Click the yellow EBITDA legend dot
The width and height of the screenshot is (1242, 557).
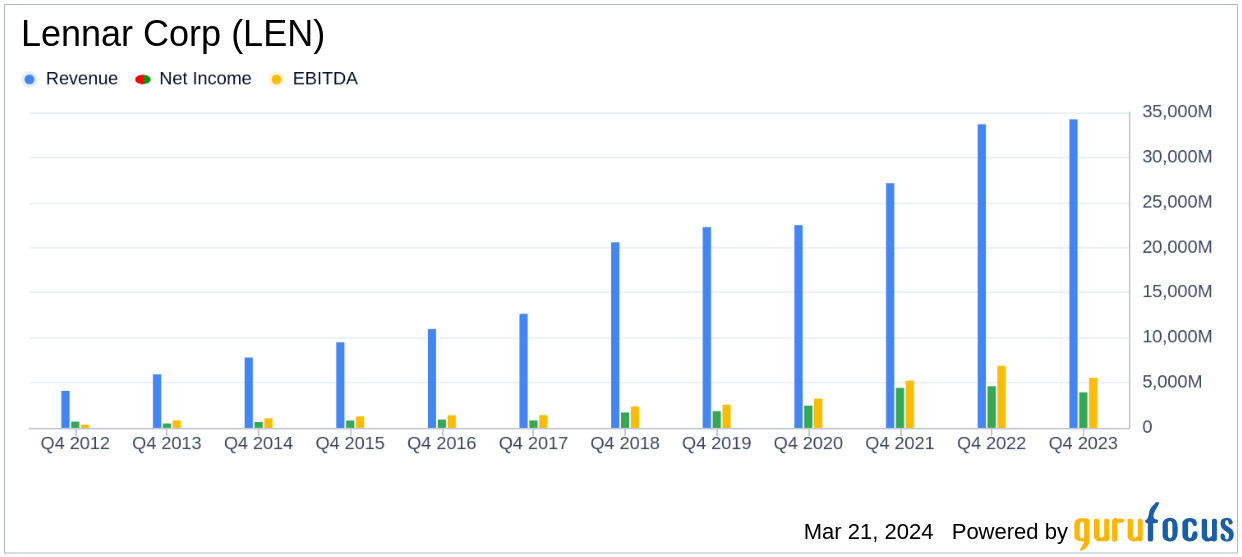[x=277, y=79]
